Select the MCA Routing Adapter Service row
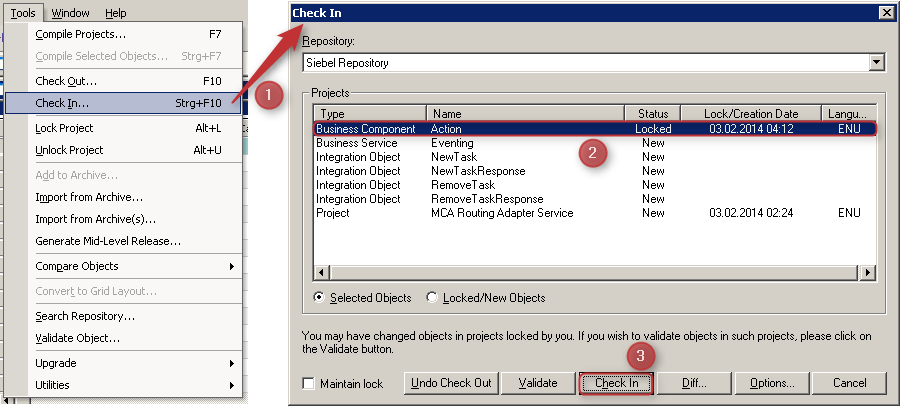 coord(595,213)
